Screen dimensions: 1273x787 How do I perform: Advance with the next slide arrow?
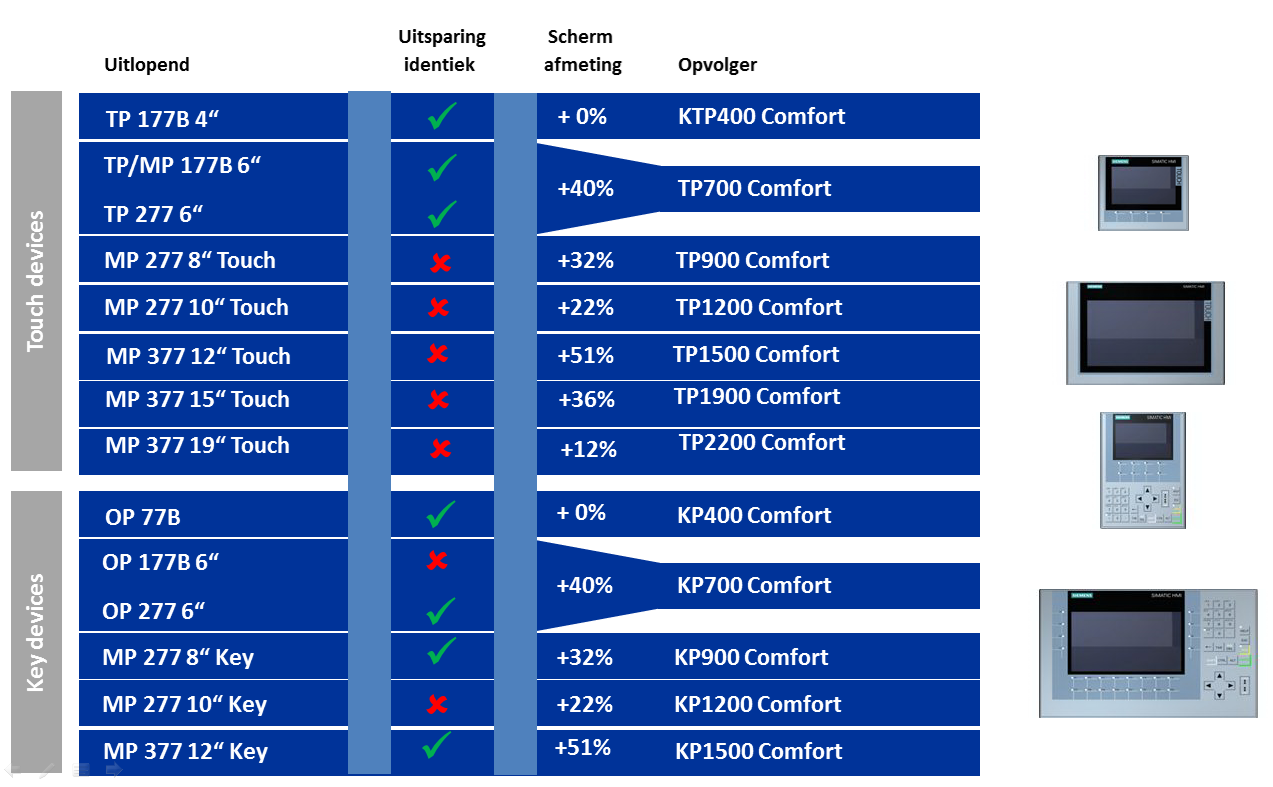113,771
